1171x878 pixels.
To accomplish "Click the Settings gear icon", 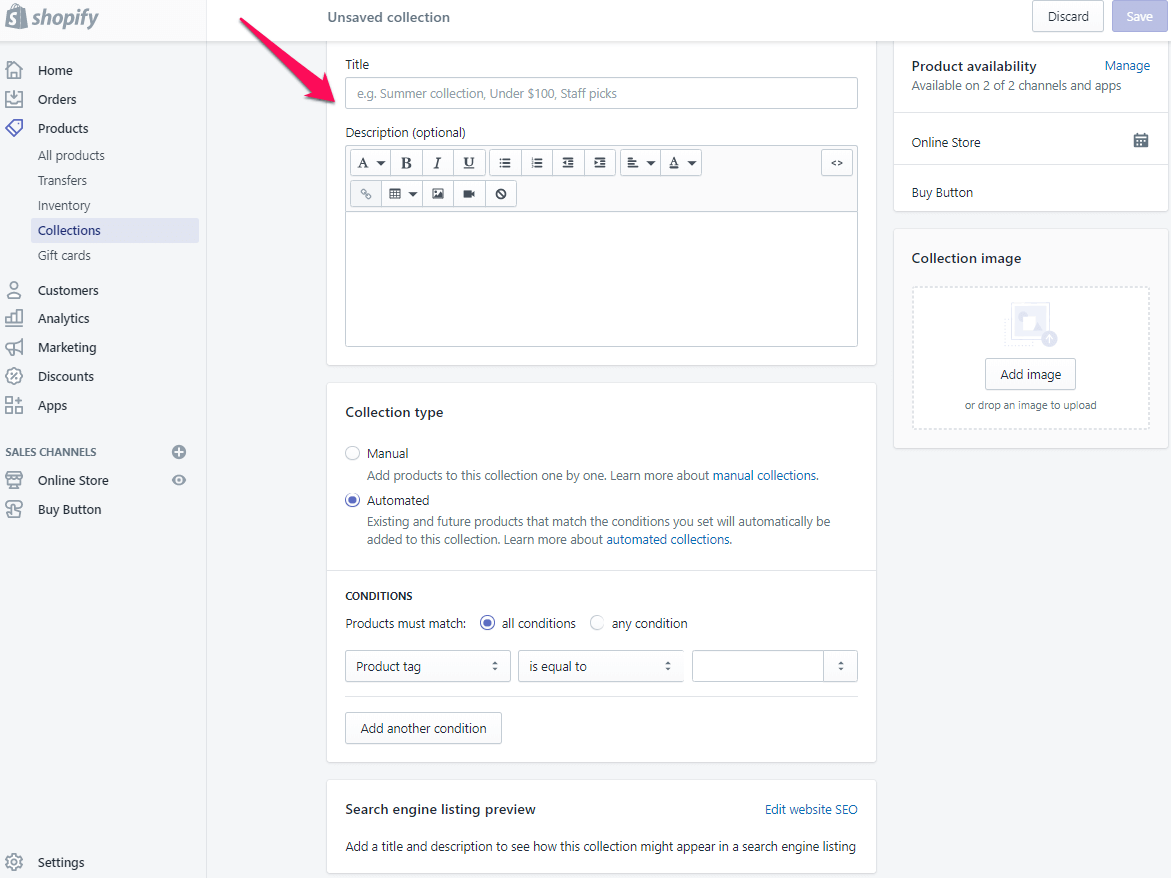I will [14, 862].
